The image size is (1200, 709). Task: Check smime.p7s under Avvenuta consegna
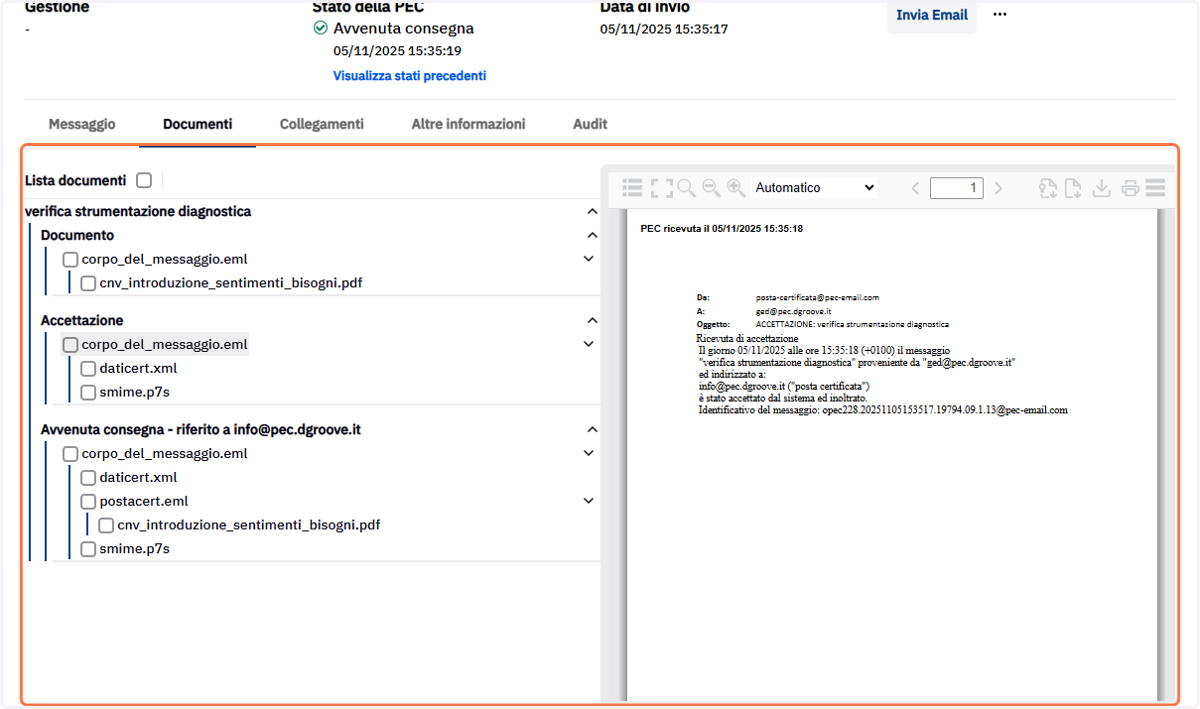click(x=88, y=550)
